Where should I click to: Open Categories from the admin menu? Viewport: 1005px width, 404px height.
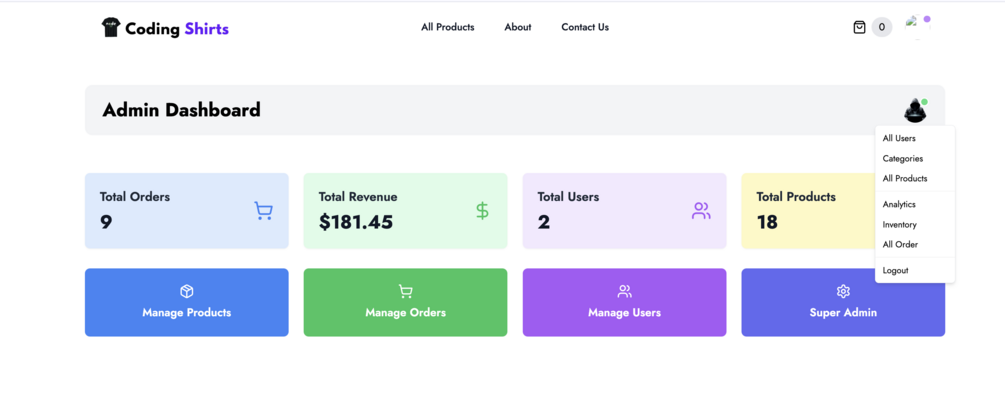[903, 158]
